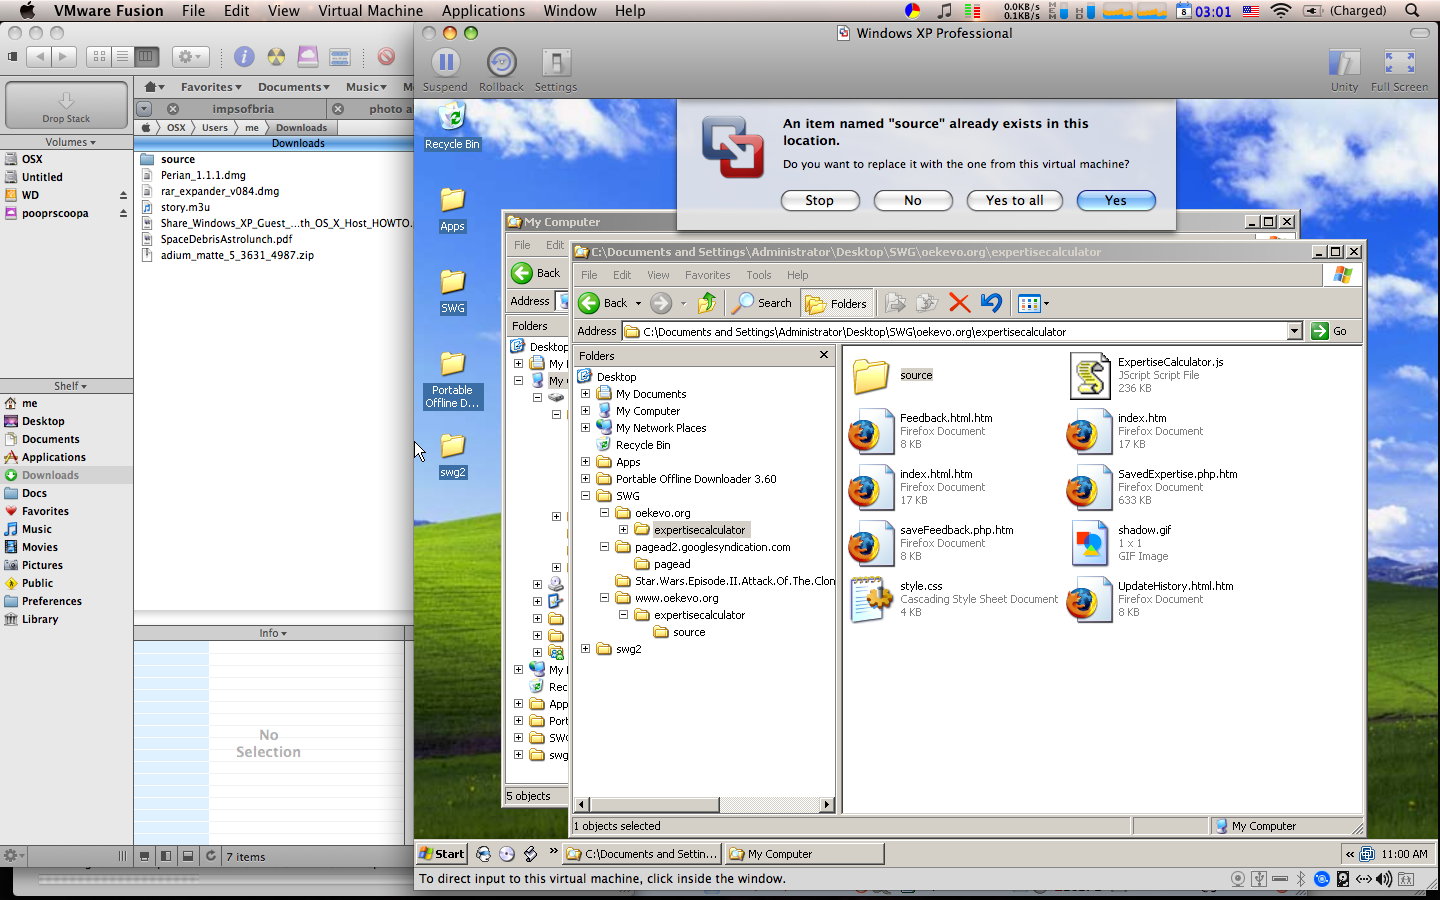Confirm replace with Yes button

pyautogui.click(x=1116, y=200)
